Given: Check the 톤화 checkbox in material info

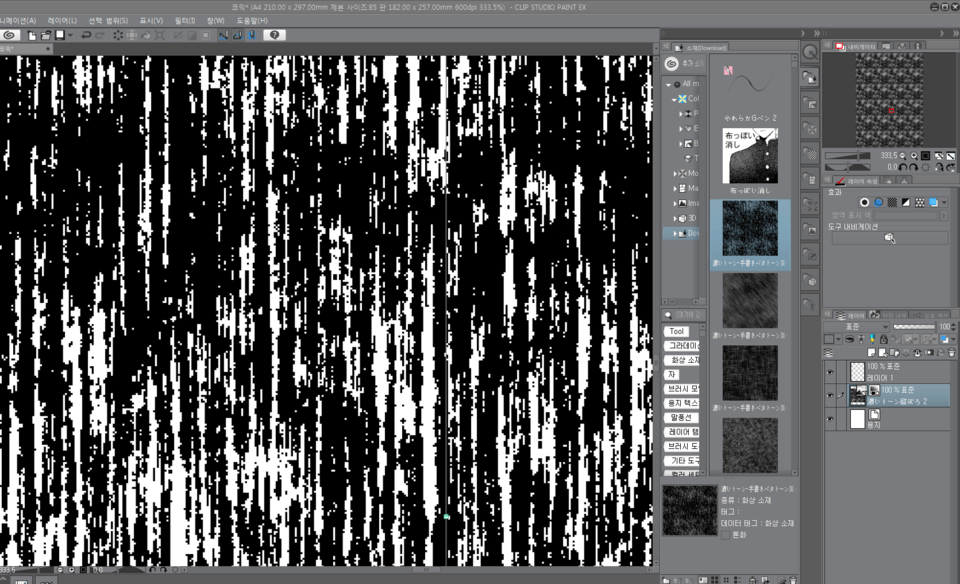Looking at the screenshot, I should pos(725,534).
